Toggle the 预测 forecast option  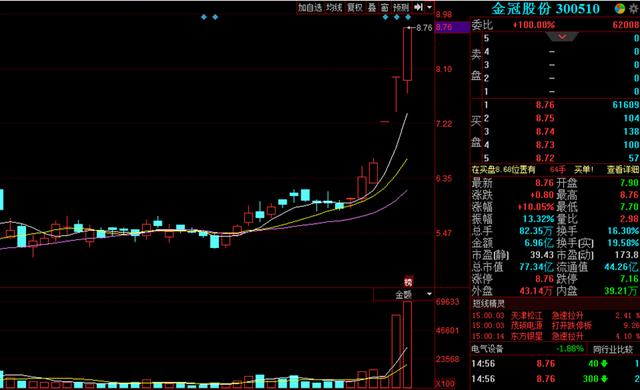tap(401, 7)
